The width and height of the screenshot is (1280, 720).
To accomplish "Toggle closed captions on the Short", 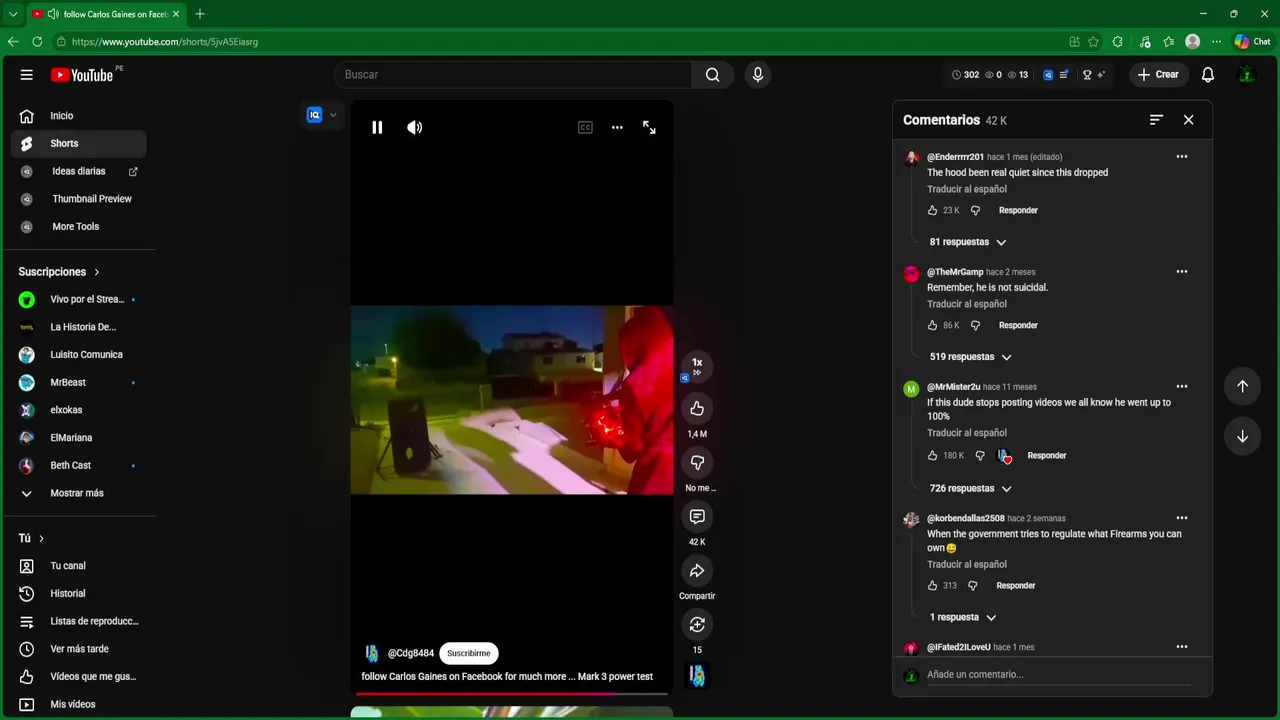I will [x=585, y=128].
